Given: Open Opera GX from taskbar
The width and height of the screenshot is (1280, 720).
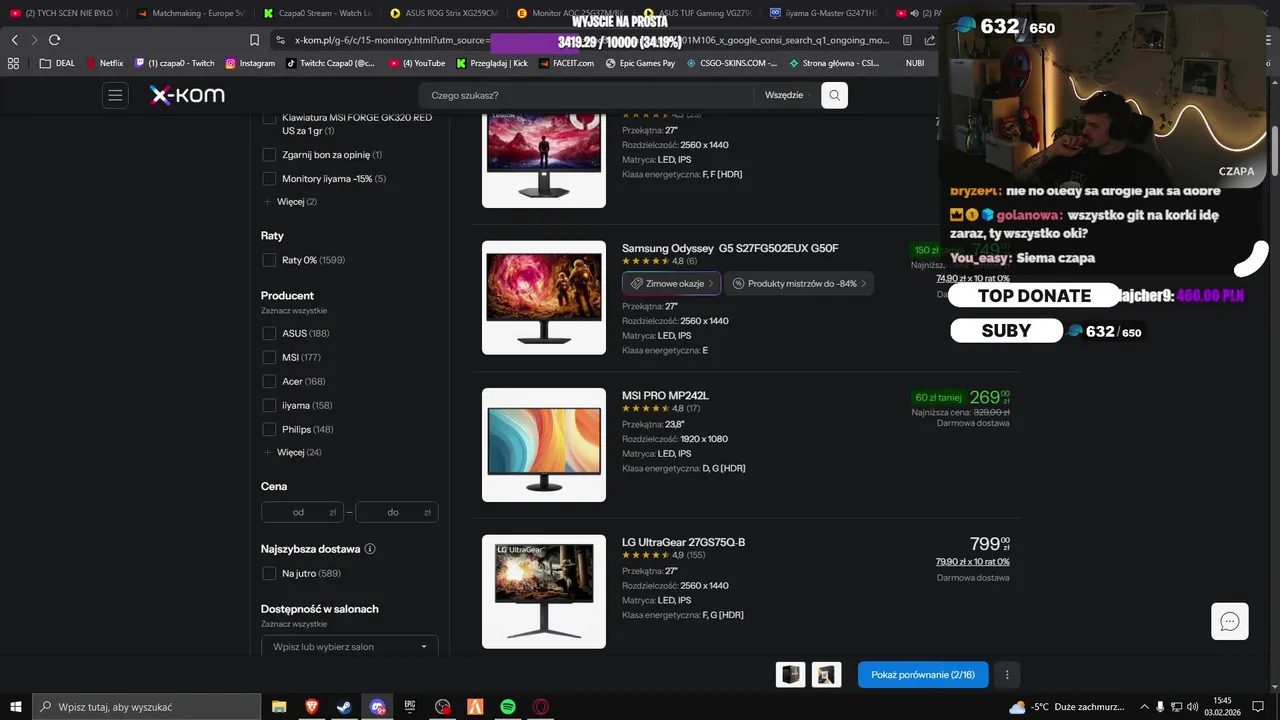Looking at the screenshot, I should (x=541, y=707).
